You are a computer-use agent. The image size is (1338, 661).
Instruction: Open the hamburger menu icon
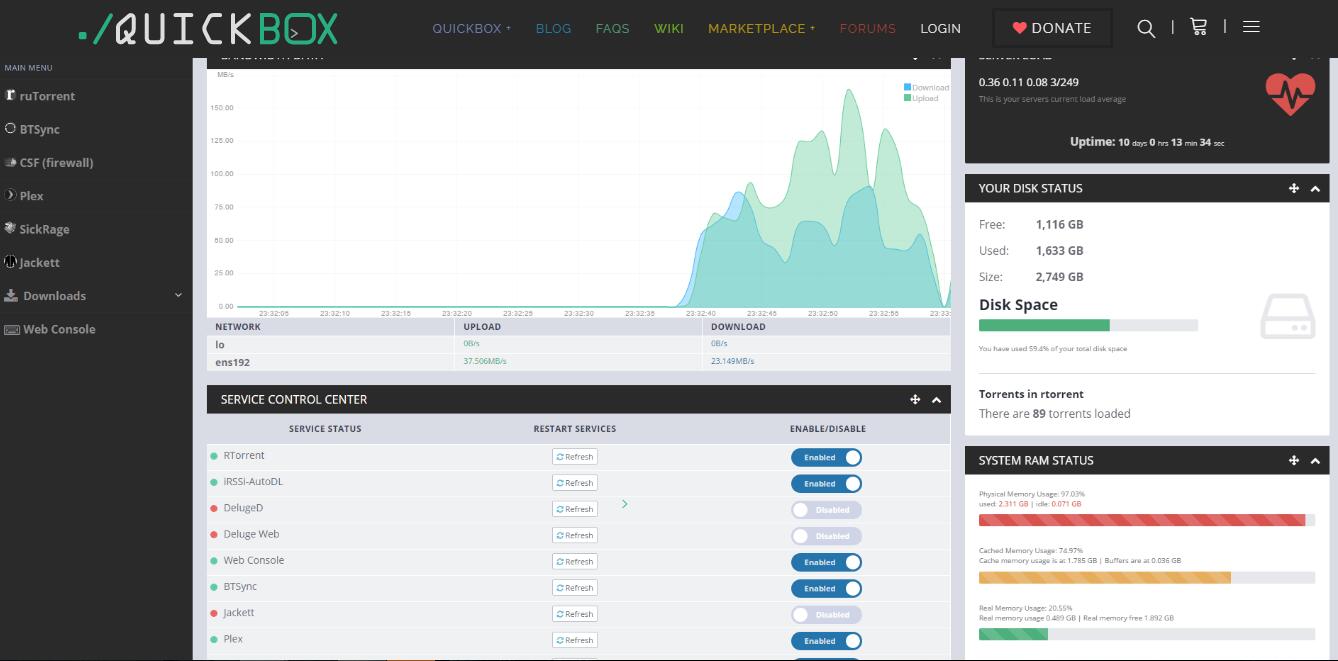pyautogui.click(x=1251, y=27)
